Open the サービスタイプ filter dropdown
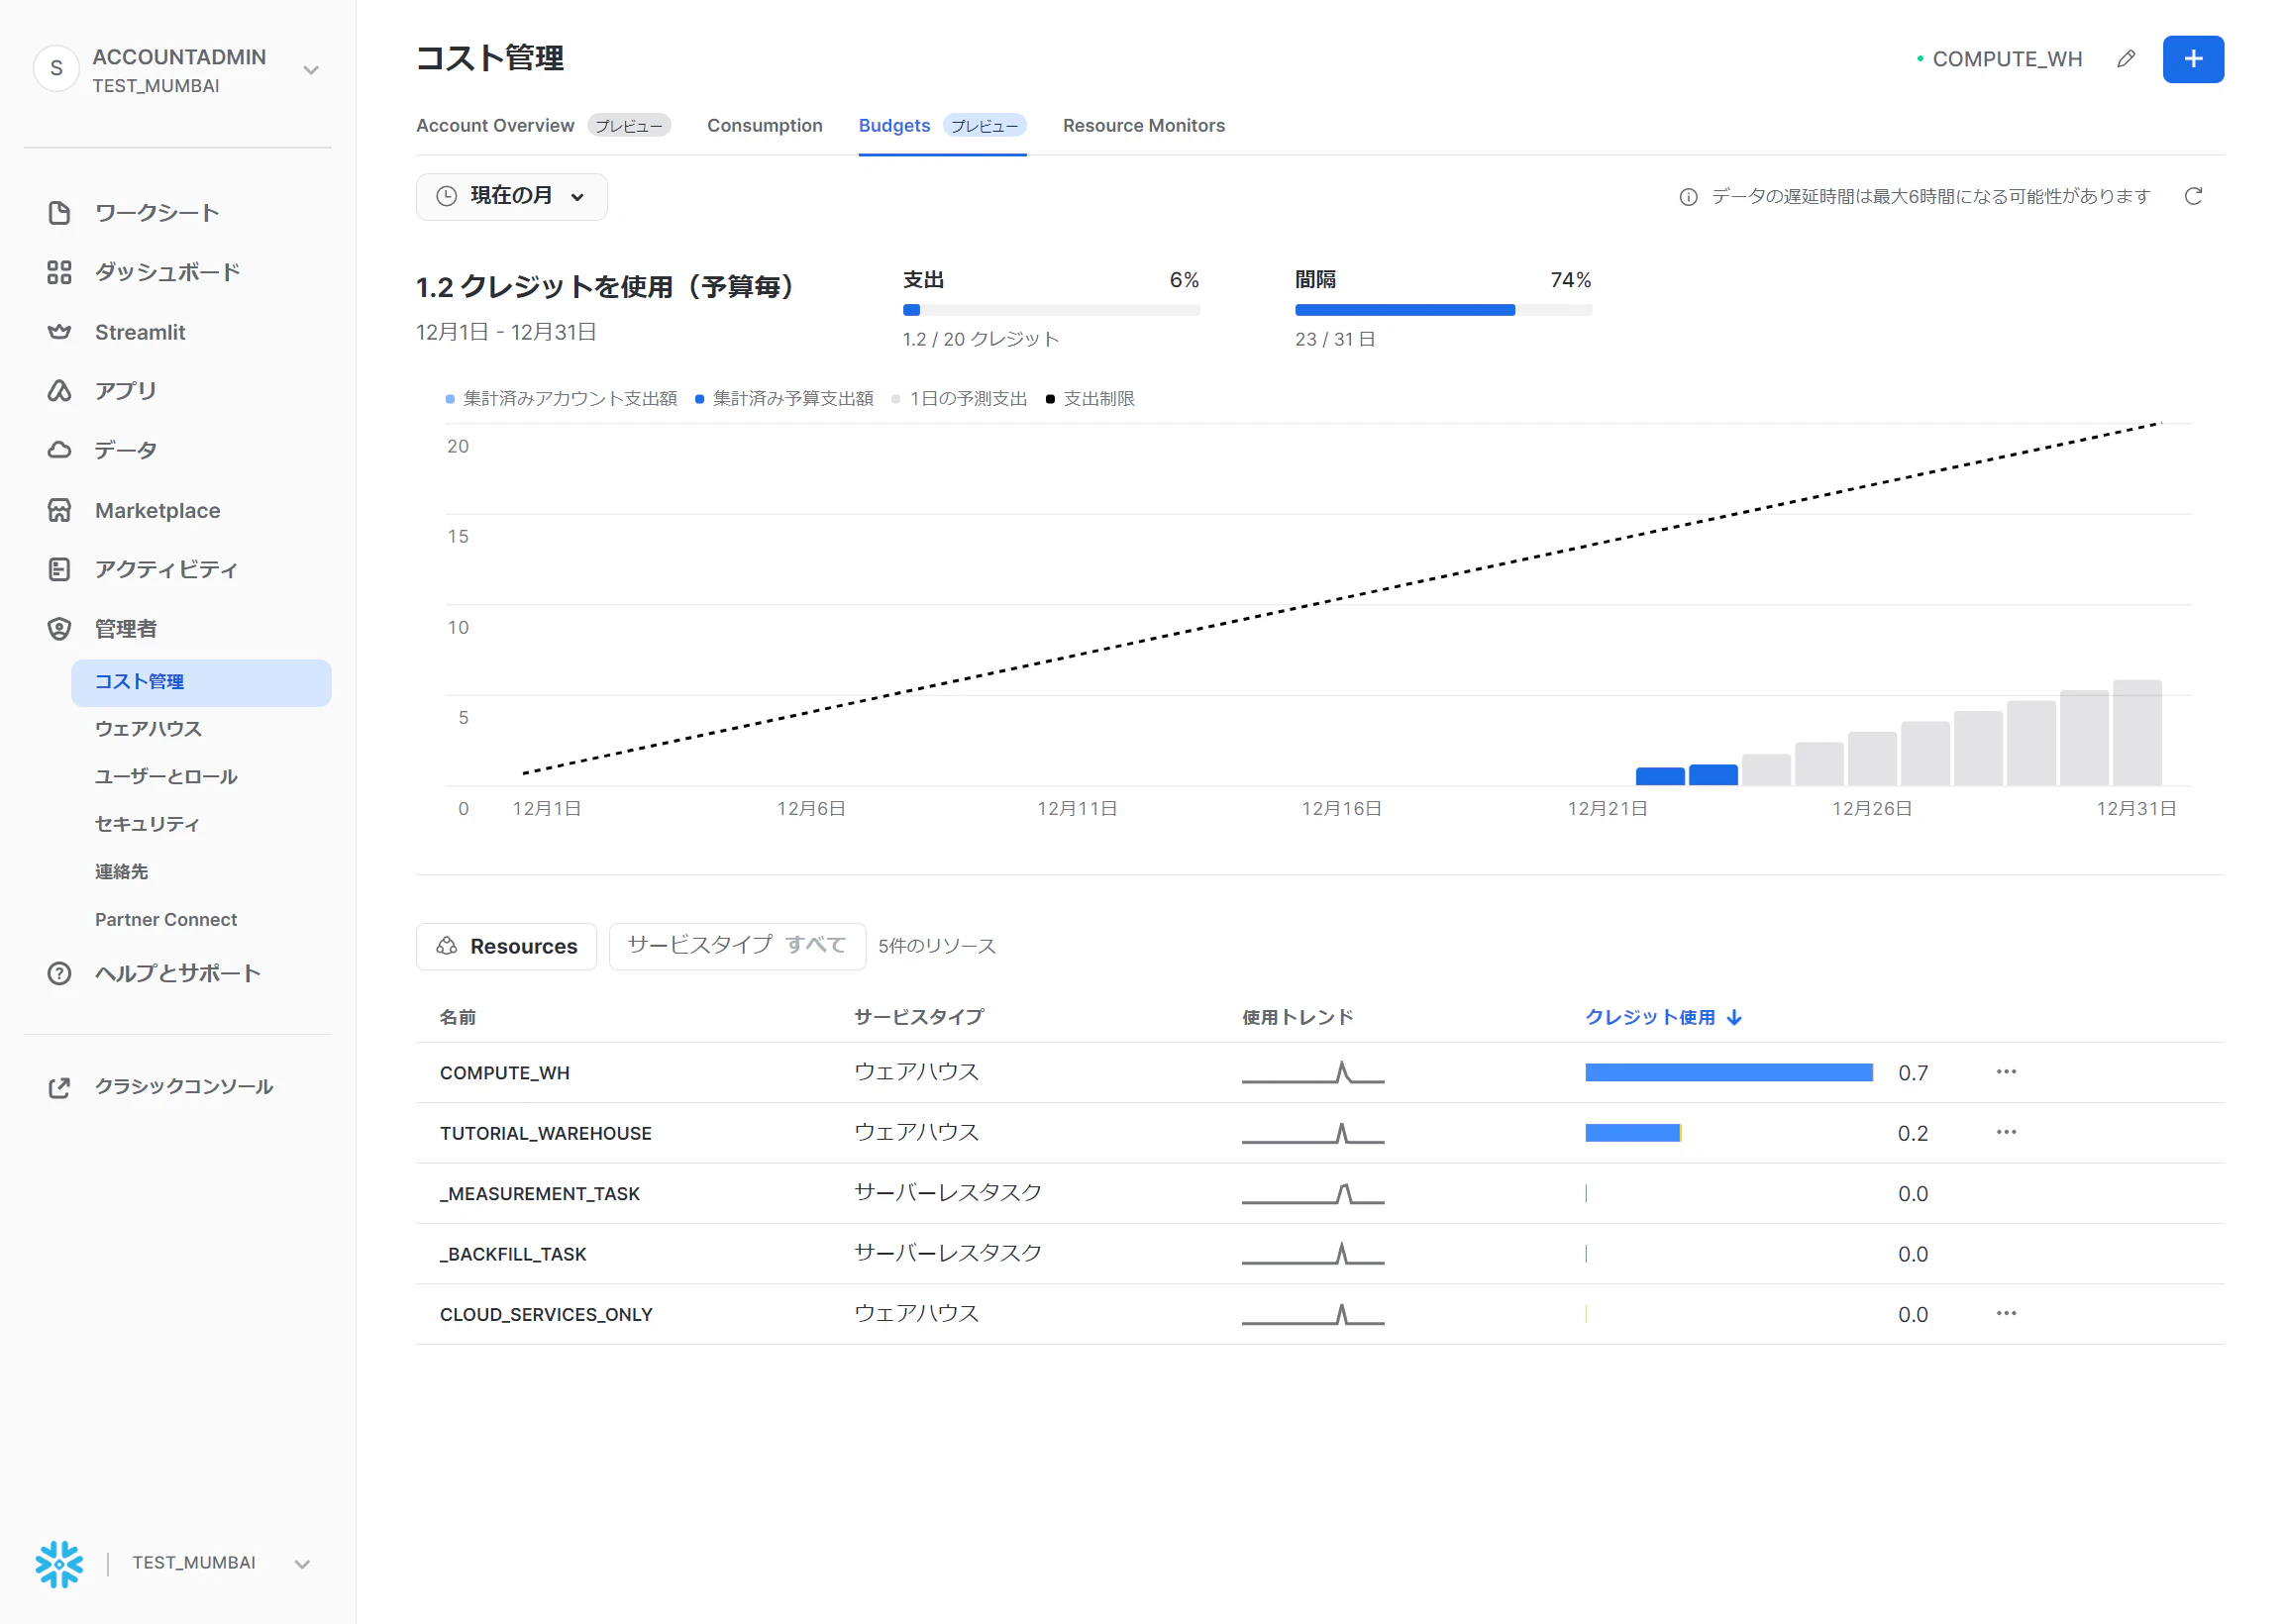The height and width of the screenshot is (1624, 2284). (x=737, y=946)
